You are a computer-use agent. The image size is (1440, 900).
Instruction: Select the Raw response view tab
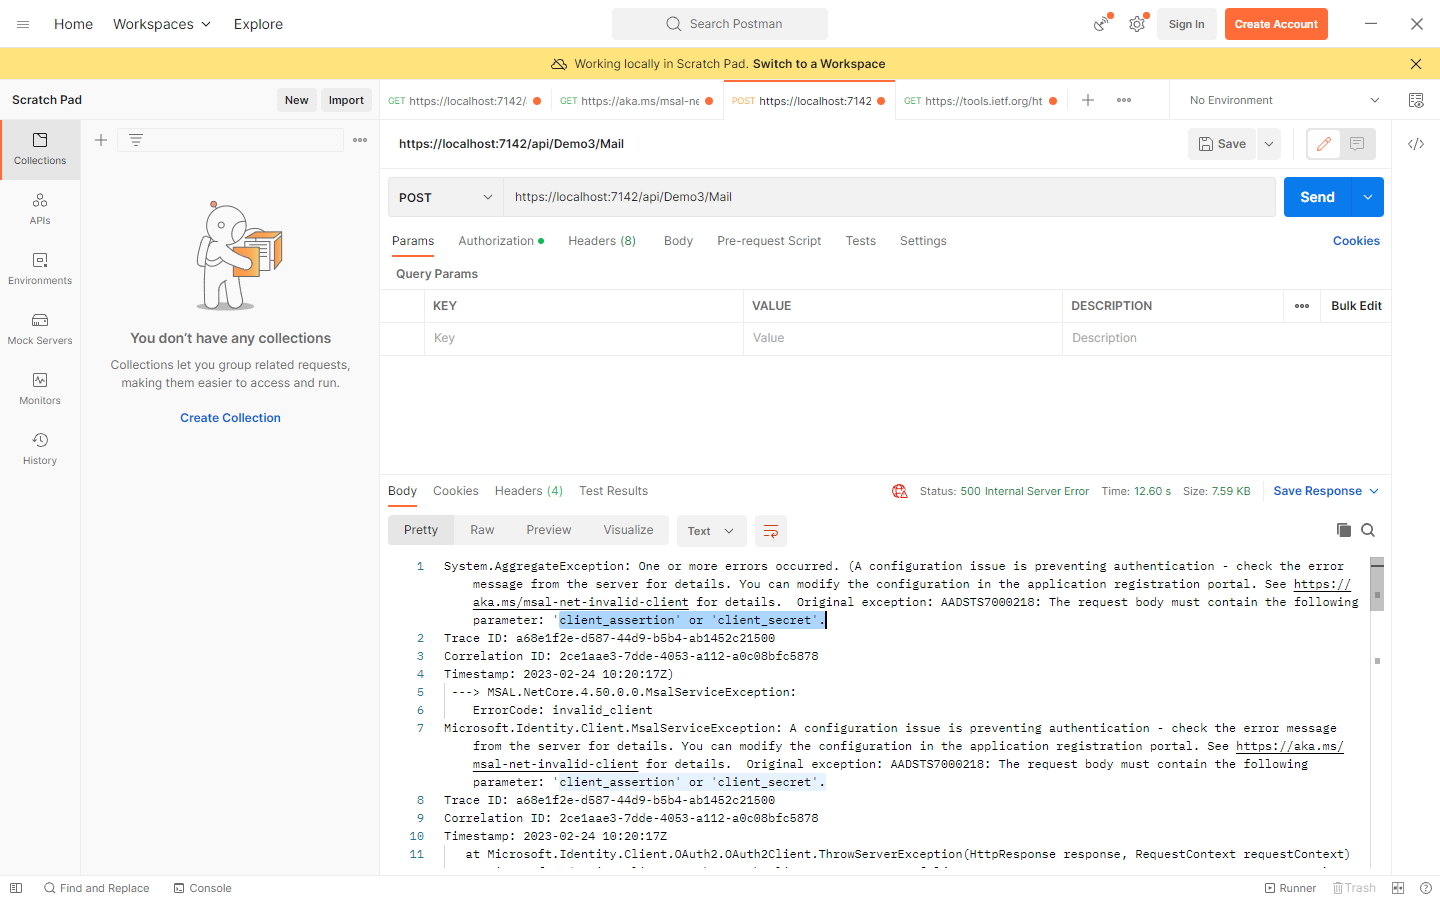482,530
